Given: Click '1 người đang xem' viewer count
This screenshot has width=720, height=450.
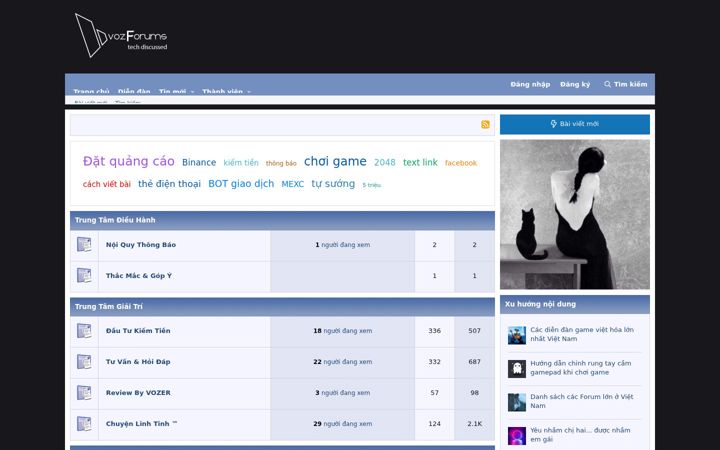Looking at the screenshot, I should coord(343,245).
